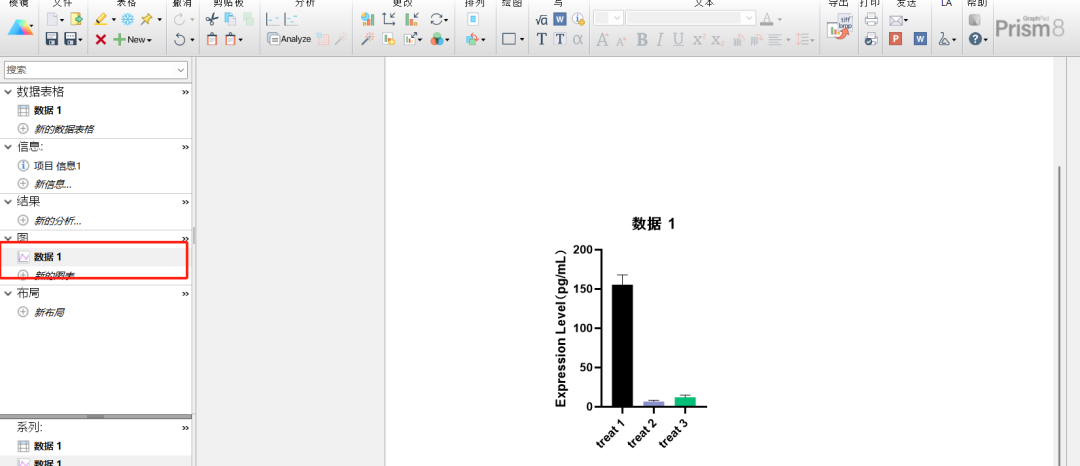Send graph to PowerPoint icon
1080x466 pixels.
pyautogui.click(x=896, y=39)
